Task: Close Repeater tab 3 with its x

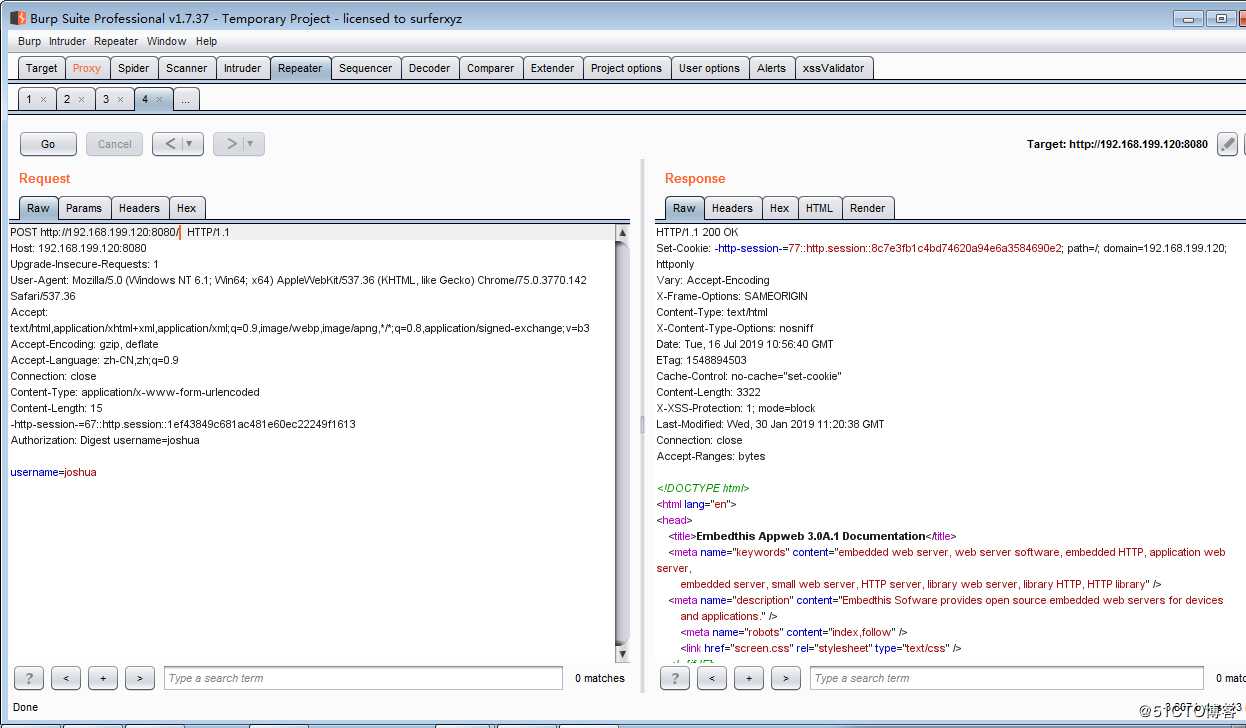Action: coord(120,100)
